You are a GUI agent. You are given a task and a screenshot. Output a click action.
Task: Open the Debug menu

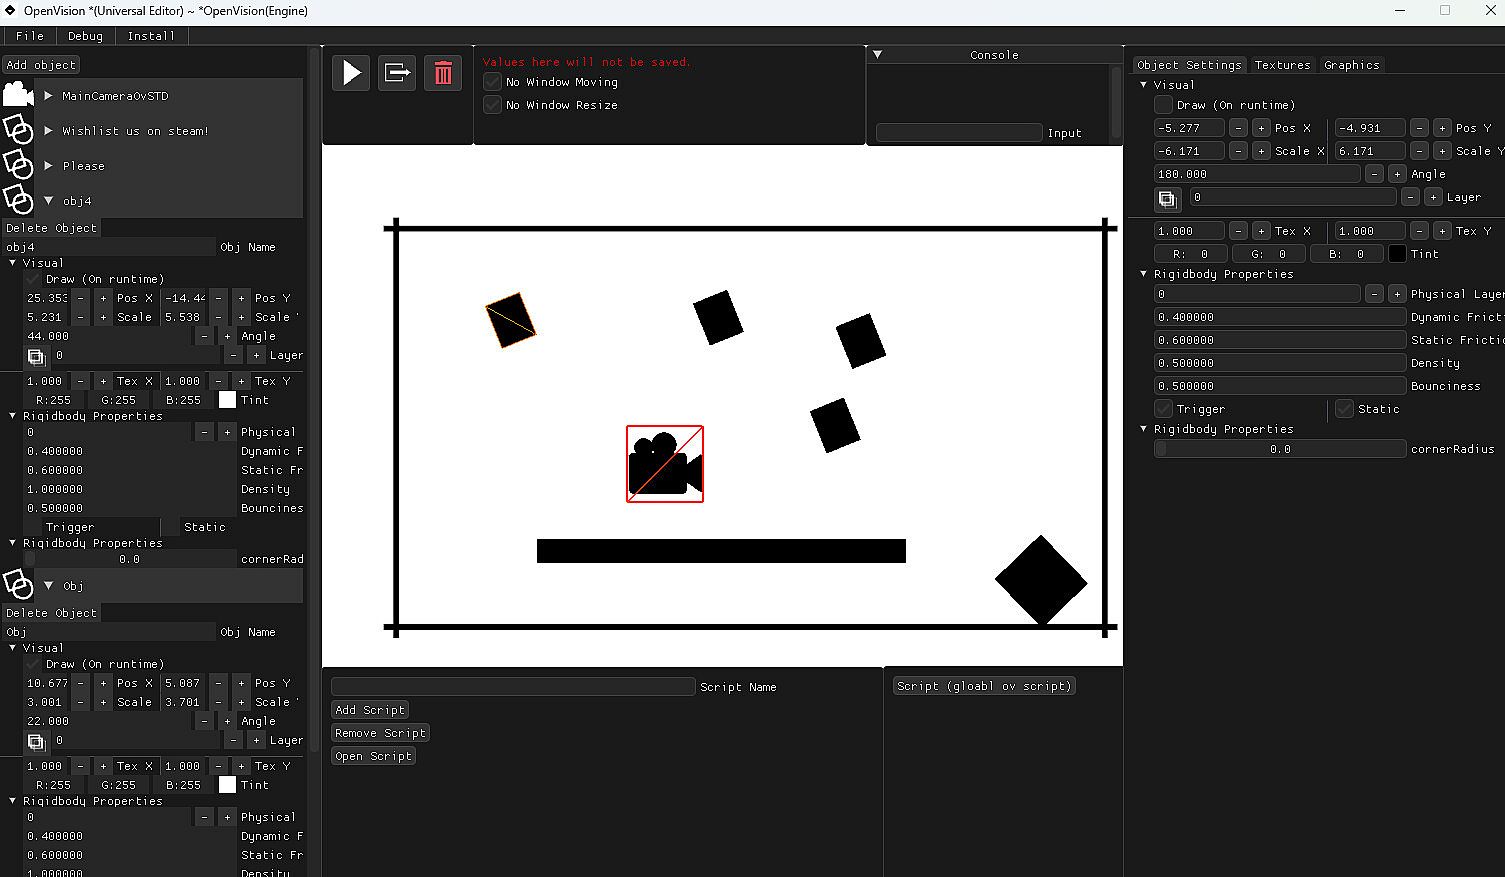pos(85,36)
